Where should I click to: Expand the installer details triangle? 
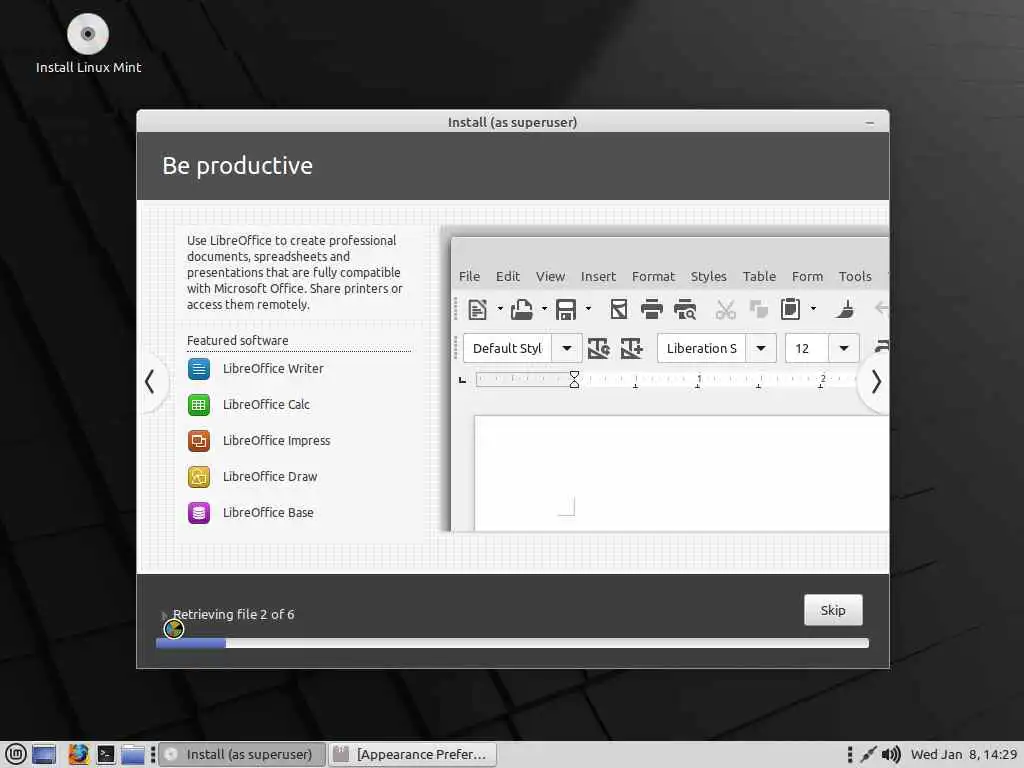164,615
